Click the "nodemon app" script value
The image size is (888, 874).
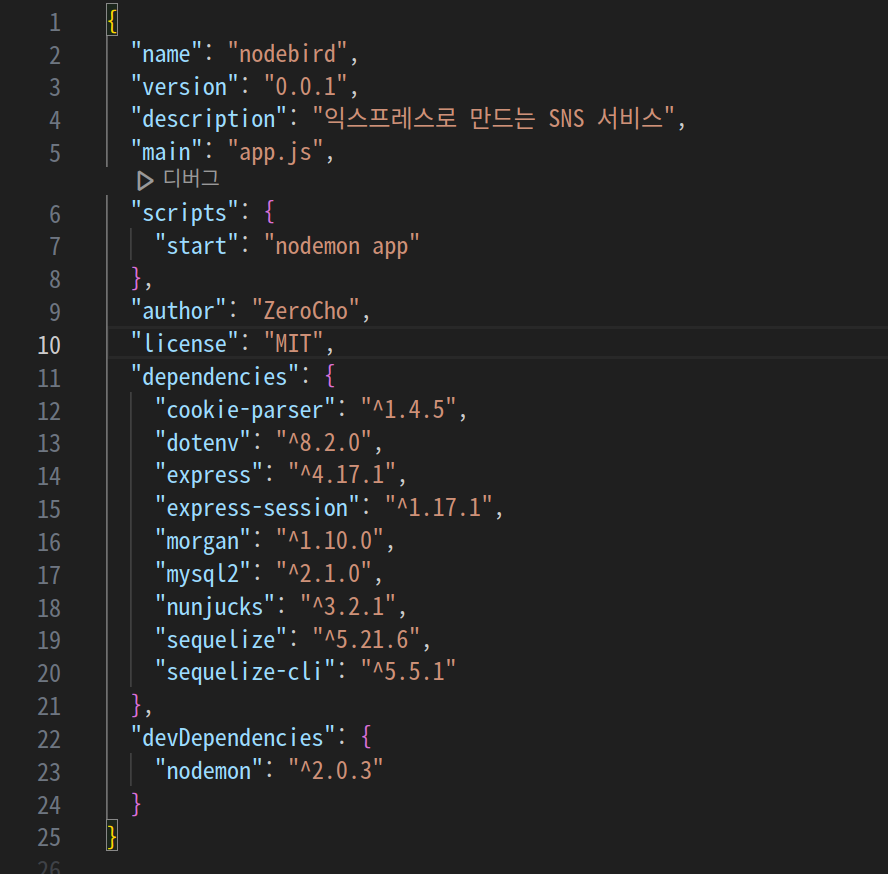click(341, 246)
